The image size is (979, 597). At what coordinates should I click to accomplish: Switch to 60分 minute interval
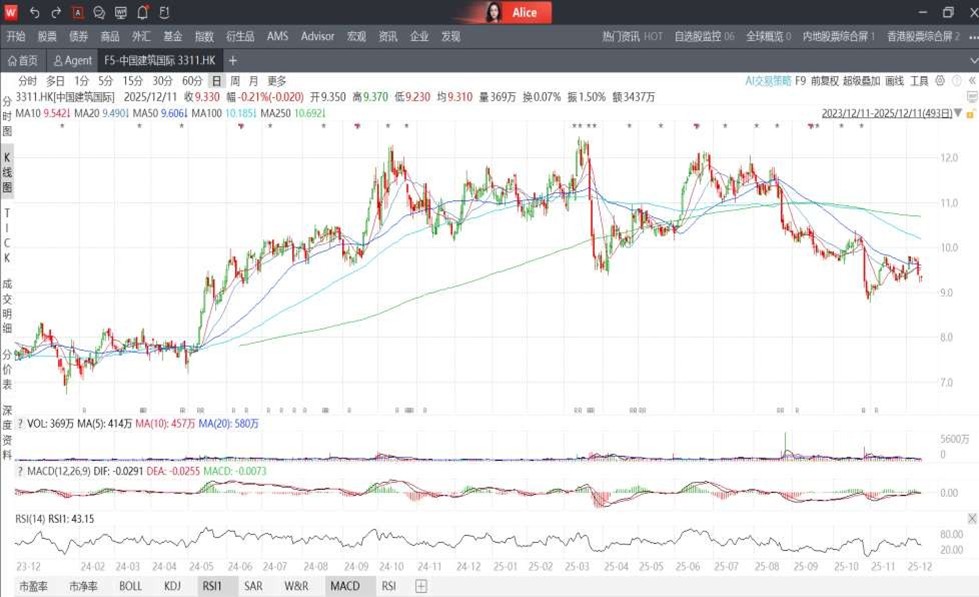click(x=192, y=81)
